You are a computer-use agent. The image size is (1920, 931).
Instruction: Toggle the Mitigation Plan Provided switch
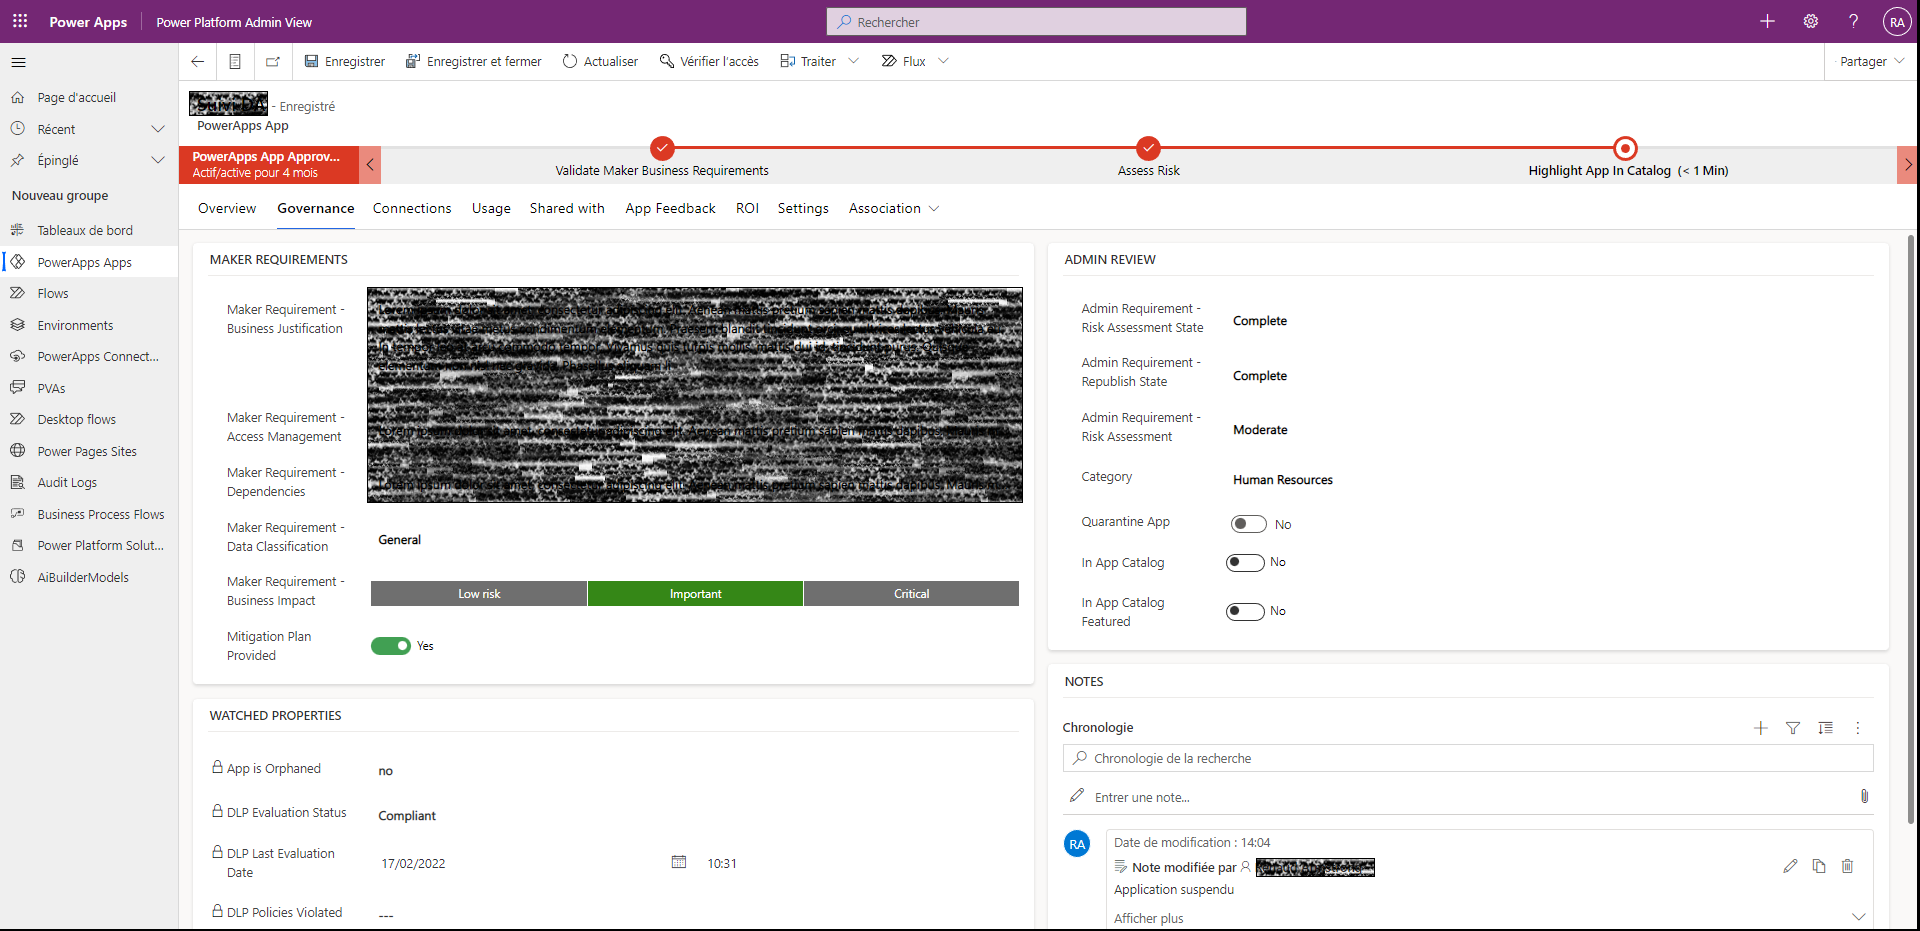(391, 646)
